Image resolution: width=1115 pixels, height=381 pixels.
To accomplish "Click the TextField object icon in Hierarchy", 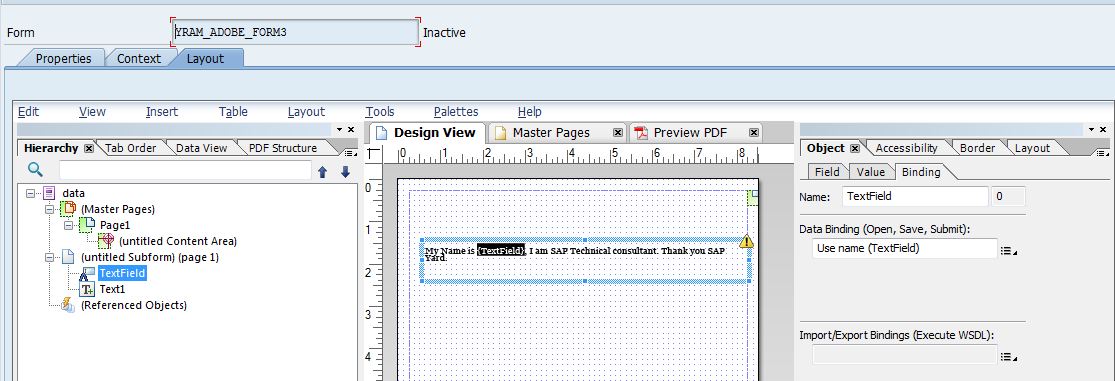I will pyautogui.click(x=87, y=274).
